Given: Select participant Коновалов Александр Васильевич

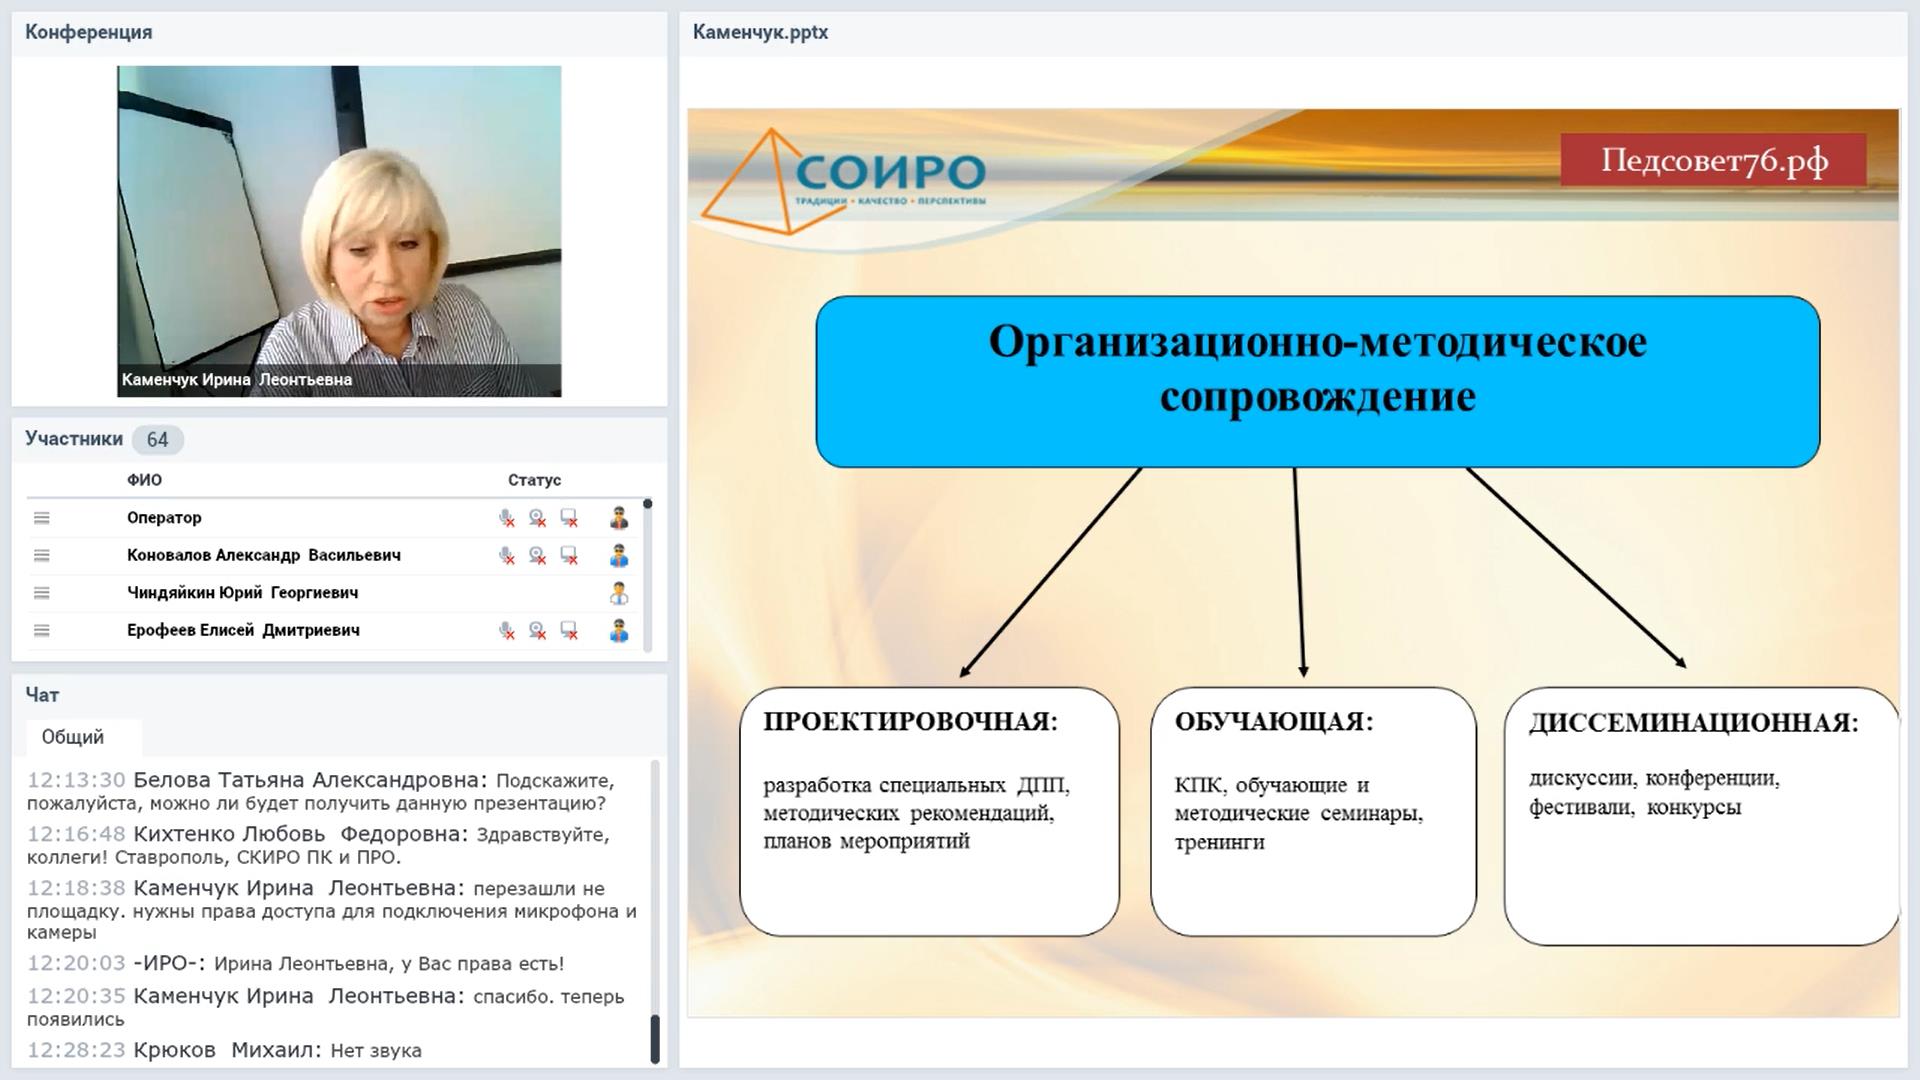Looking at the screenshot, I should click(264, 555).
